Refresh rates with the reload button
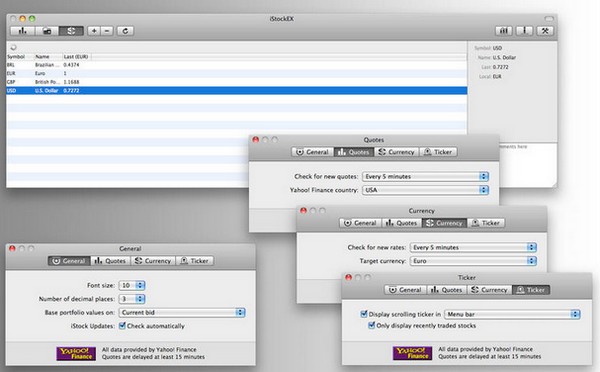 125,31
